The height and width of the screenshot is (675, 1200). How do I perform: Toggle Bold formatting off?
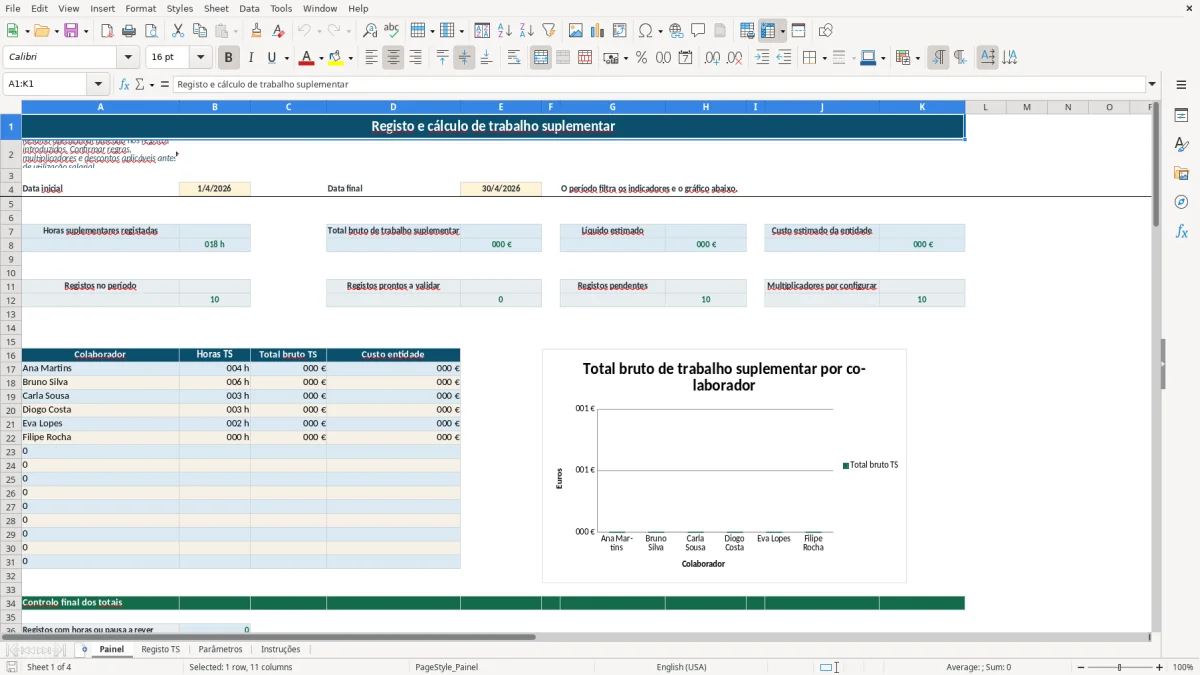pyautogui.click(x=228, y=58)
